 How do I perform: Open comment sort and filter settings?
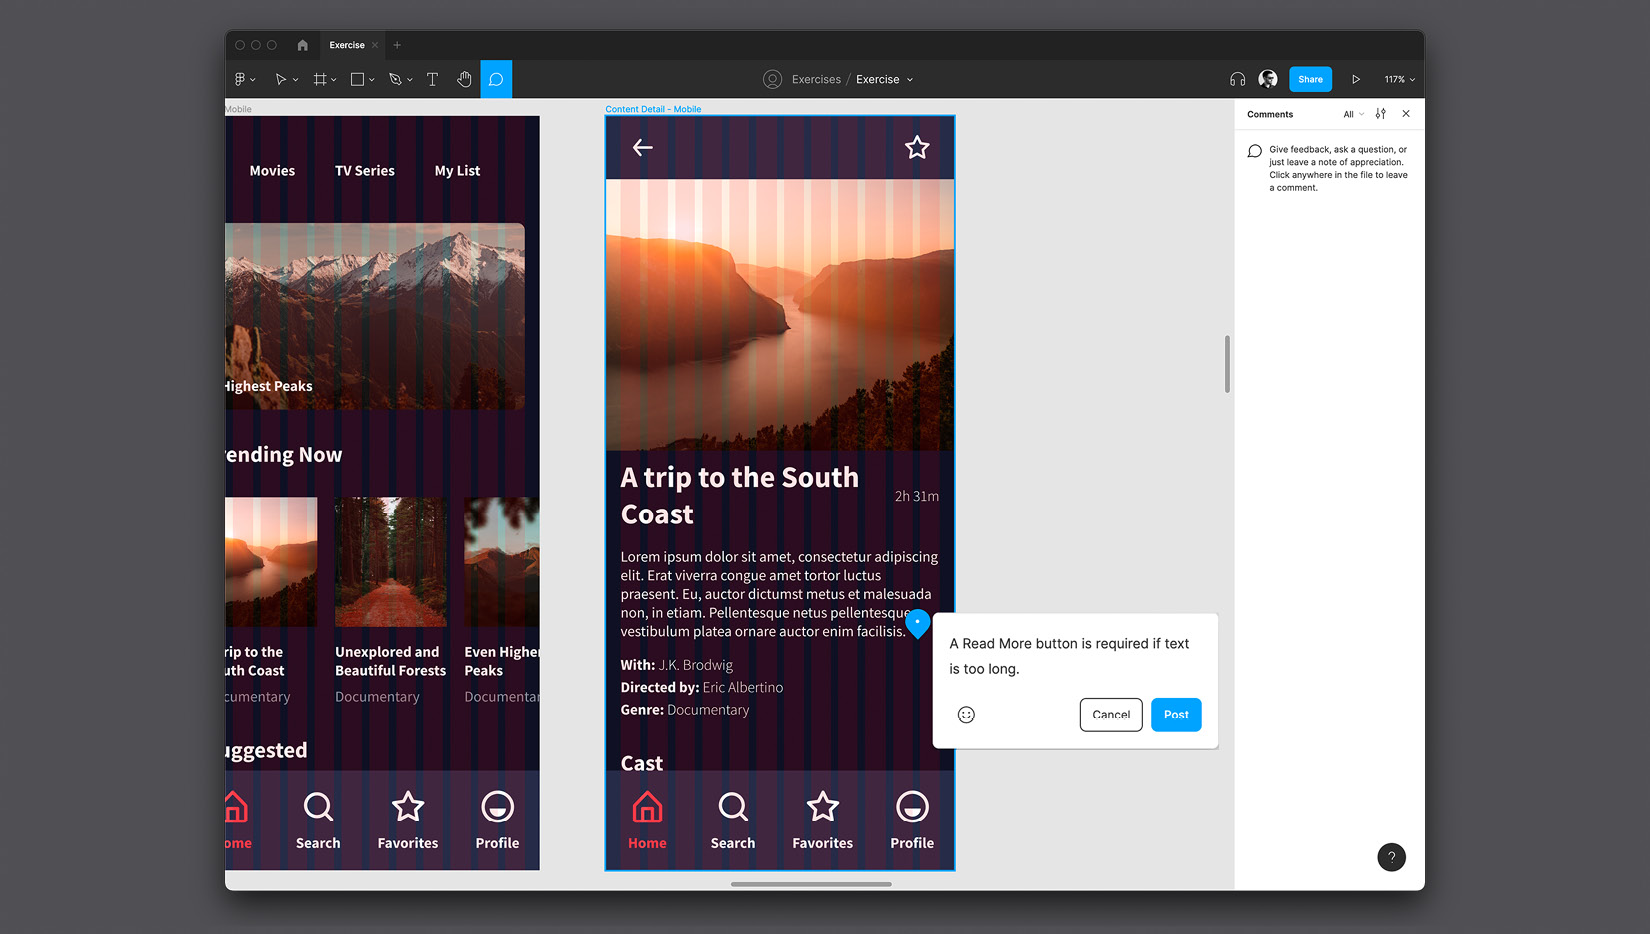[x=1381, y=114]
